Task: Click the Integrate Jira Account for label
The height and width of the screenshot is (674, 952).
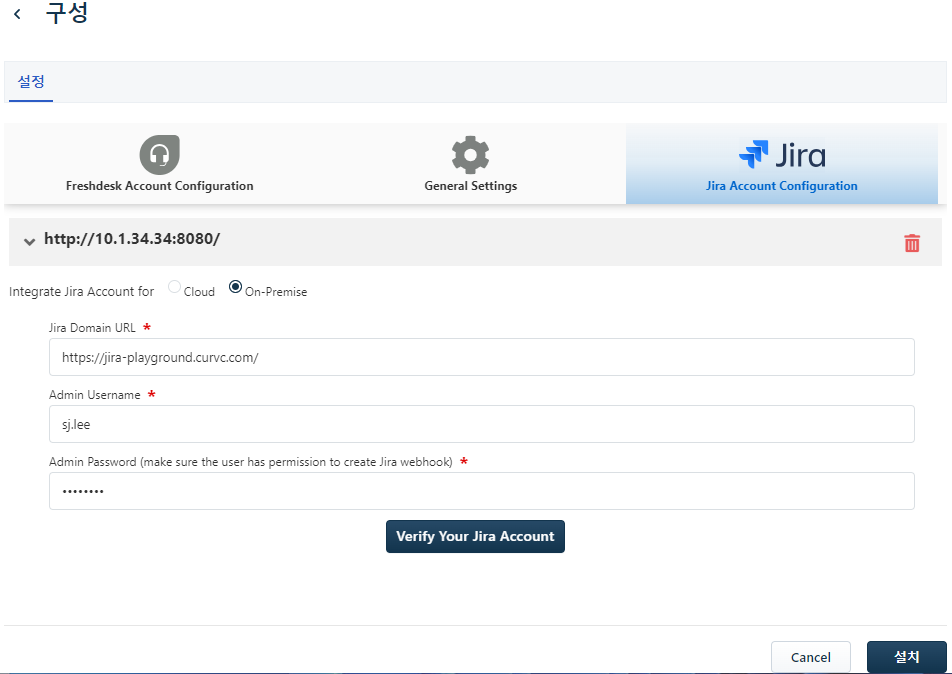Action: tap(81, 291)
